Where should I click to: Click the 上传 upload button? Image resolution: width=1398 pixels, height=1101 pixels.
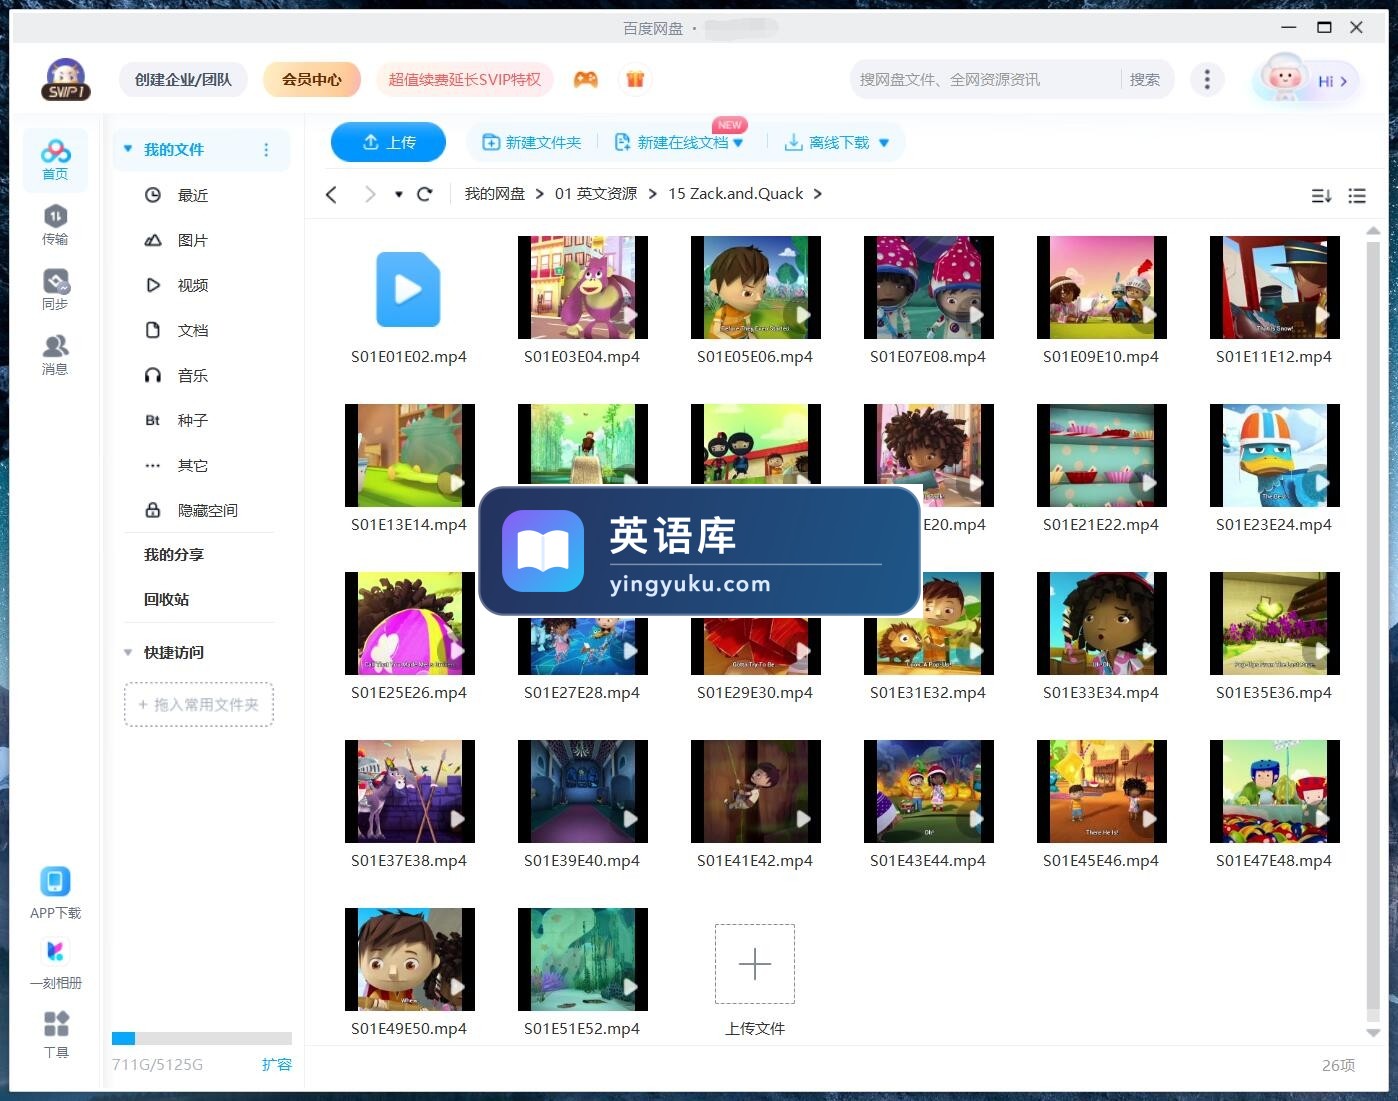click(x=388, y=142)
